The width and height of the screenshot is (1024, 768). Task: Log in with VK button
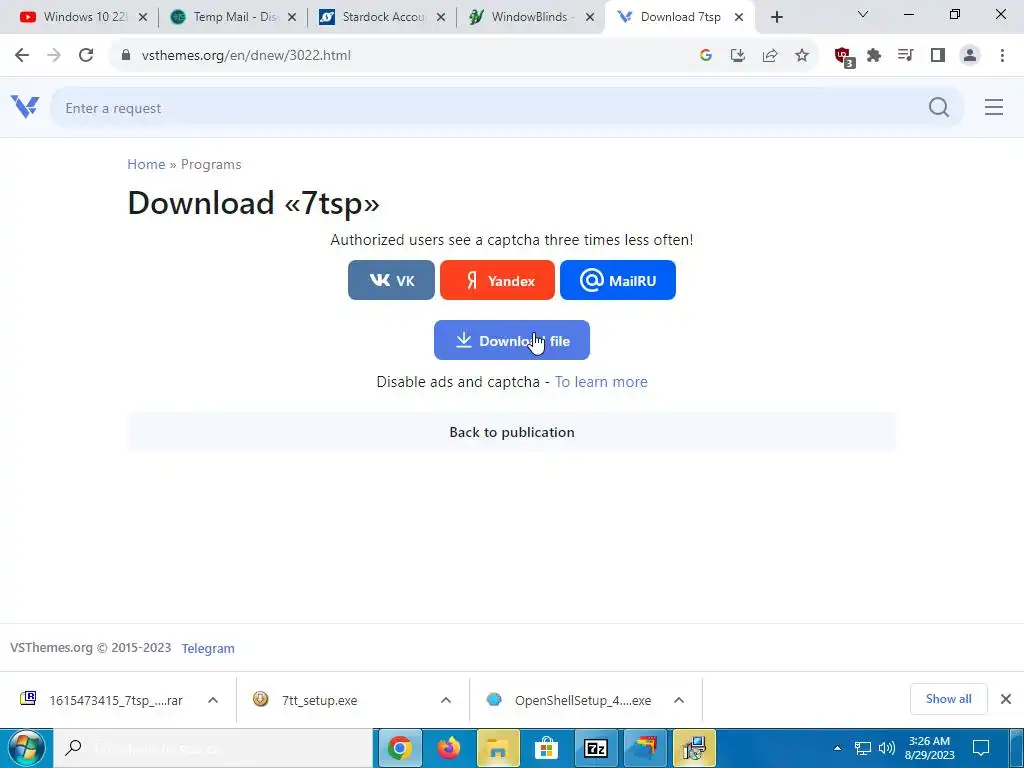391,280
